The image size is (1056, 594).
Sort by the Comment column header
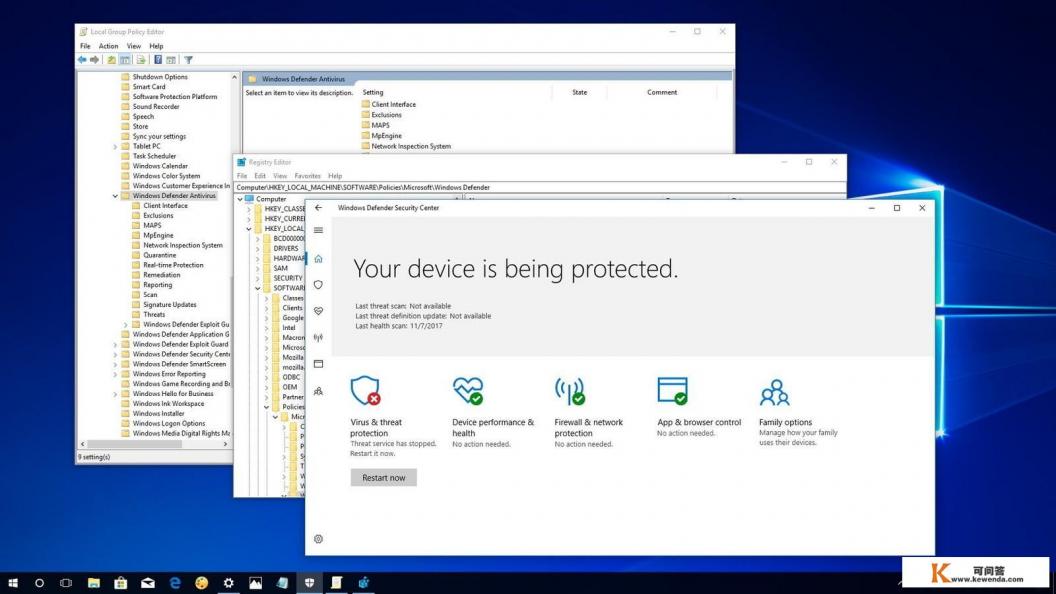pyautogui.click(x=662, y=92)
